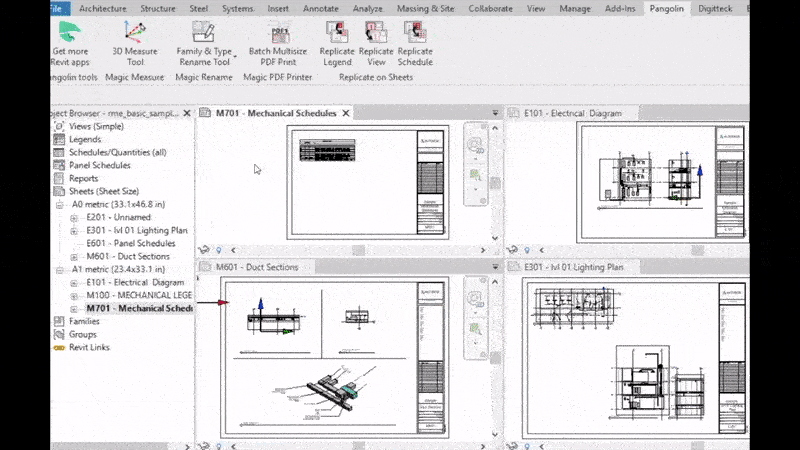The width and height of the screenshot is (800, 450).
Task: Click scroll-up arrow in M601 view
Action: (x=495, y=282)
